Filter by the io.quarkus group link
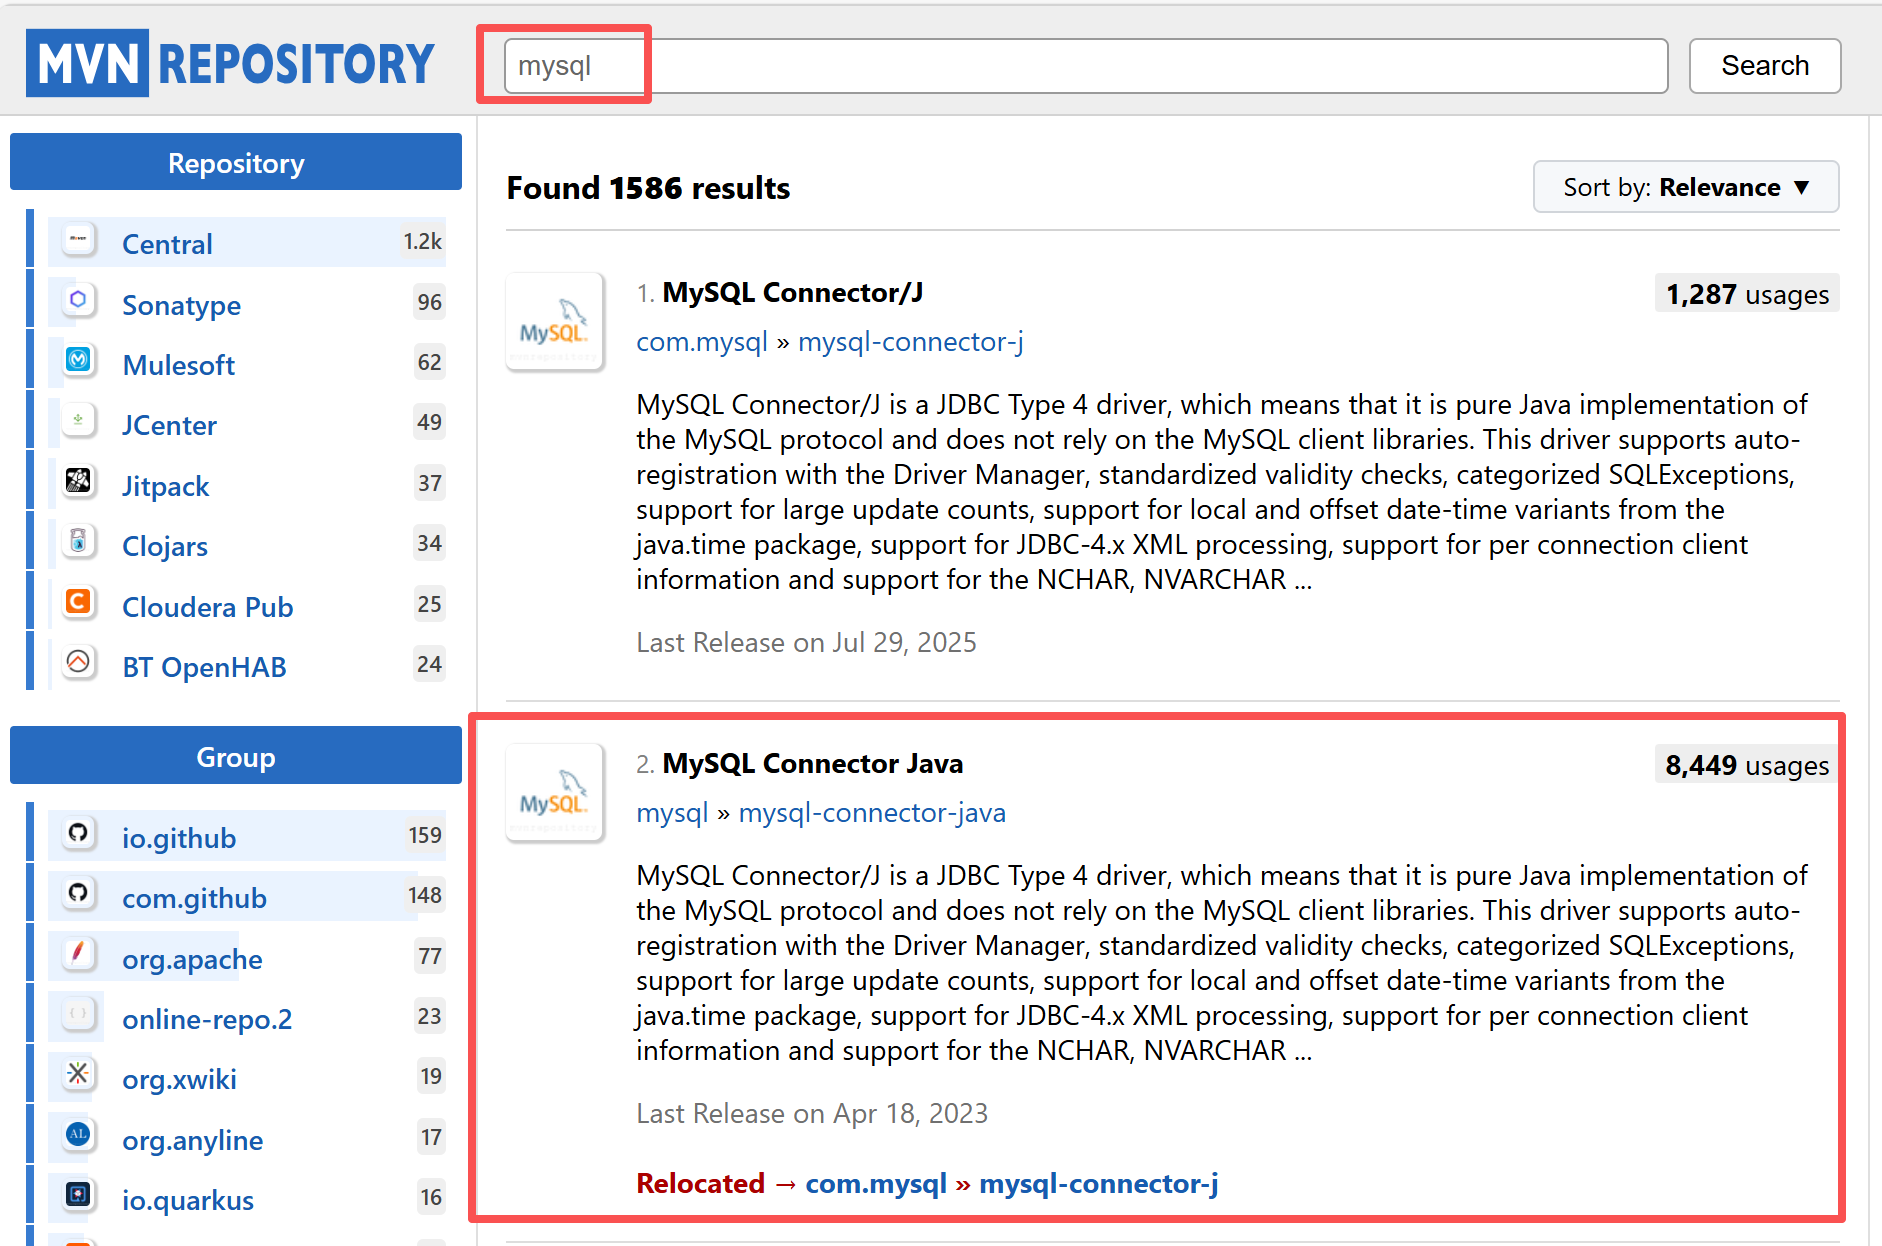 point(188,1200)
